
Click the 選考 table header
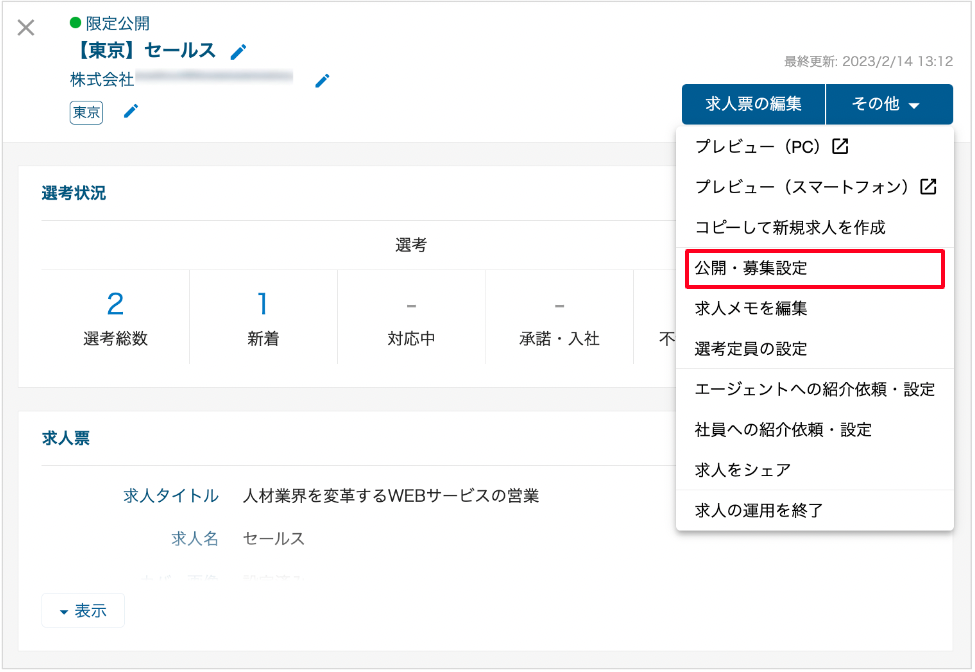coord(411,246)
